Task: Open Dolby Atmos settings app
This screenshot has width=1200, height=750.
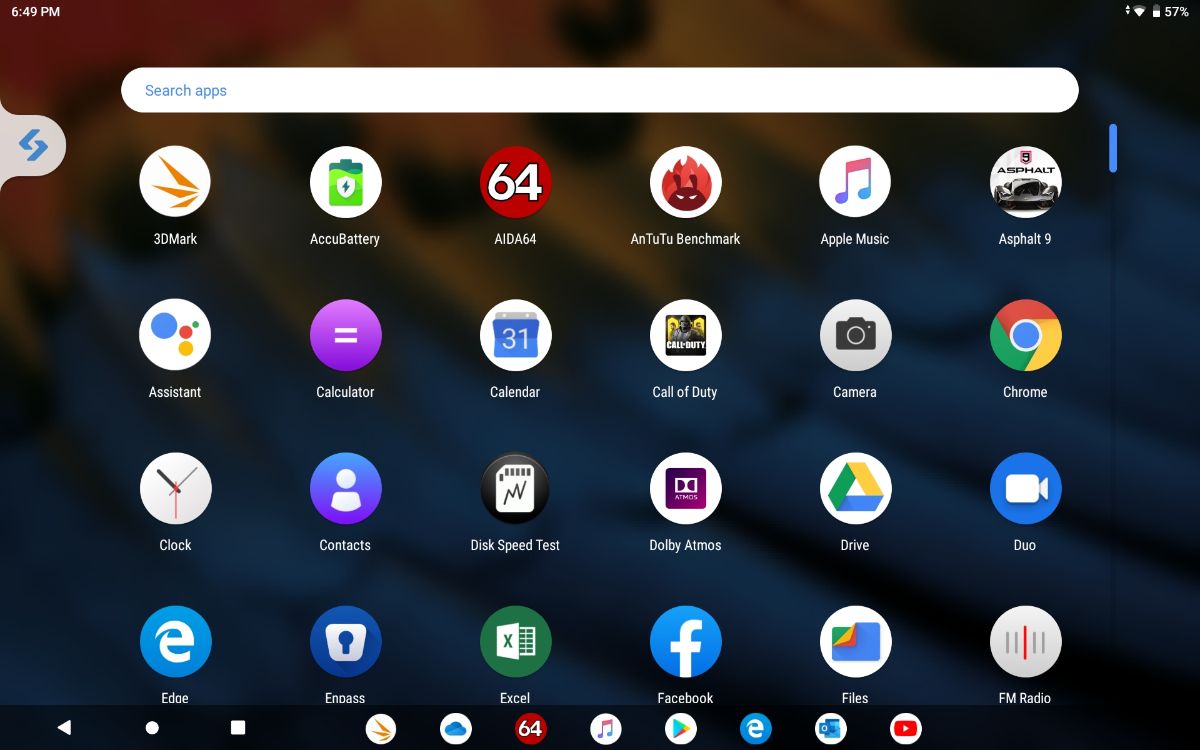Action: 685,488
